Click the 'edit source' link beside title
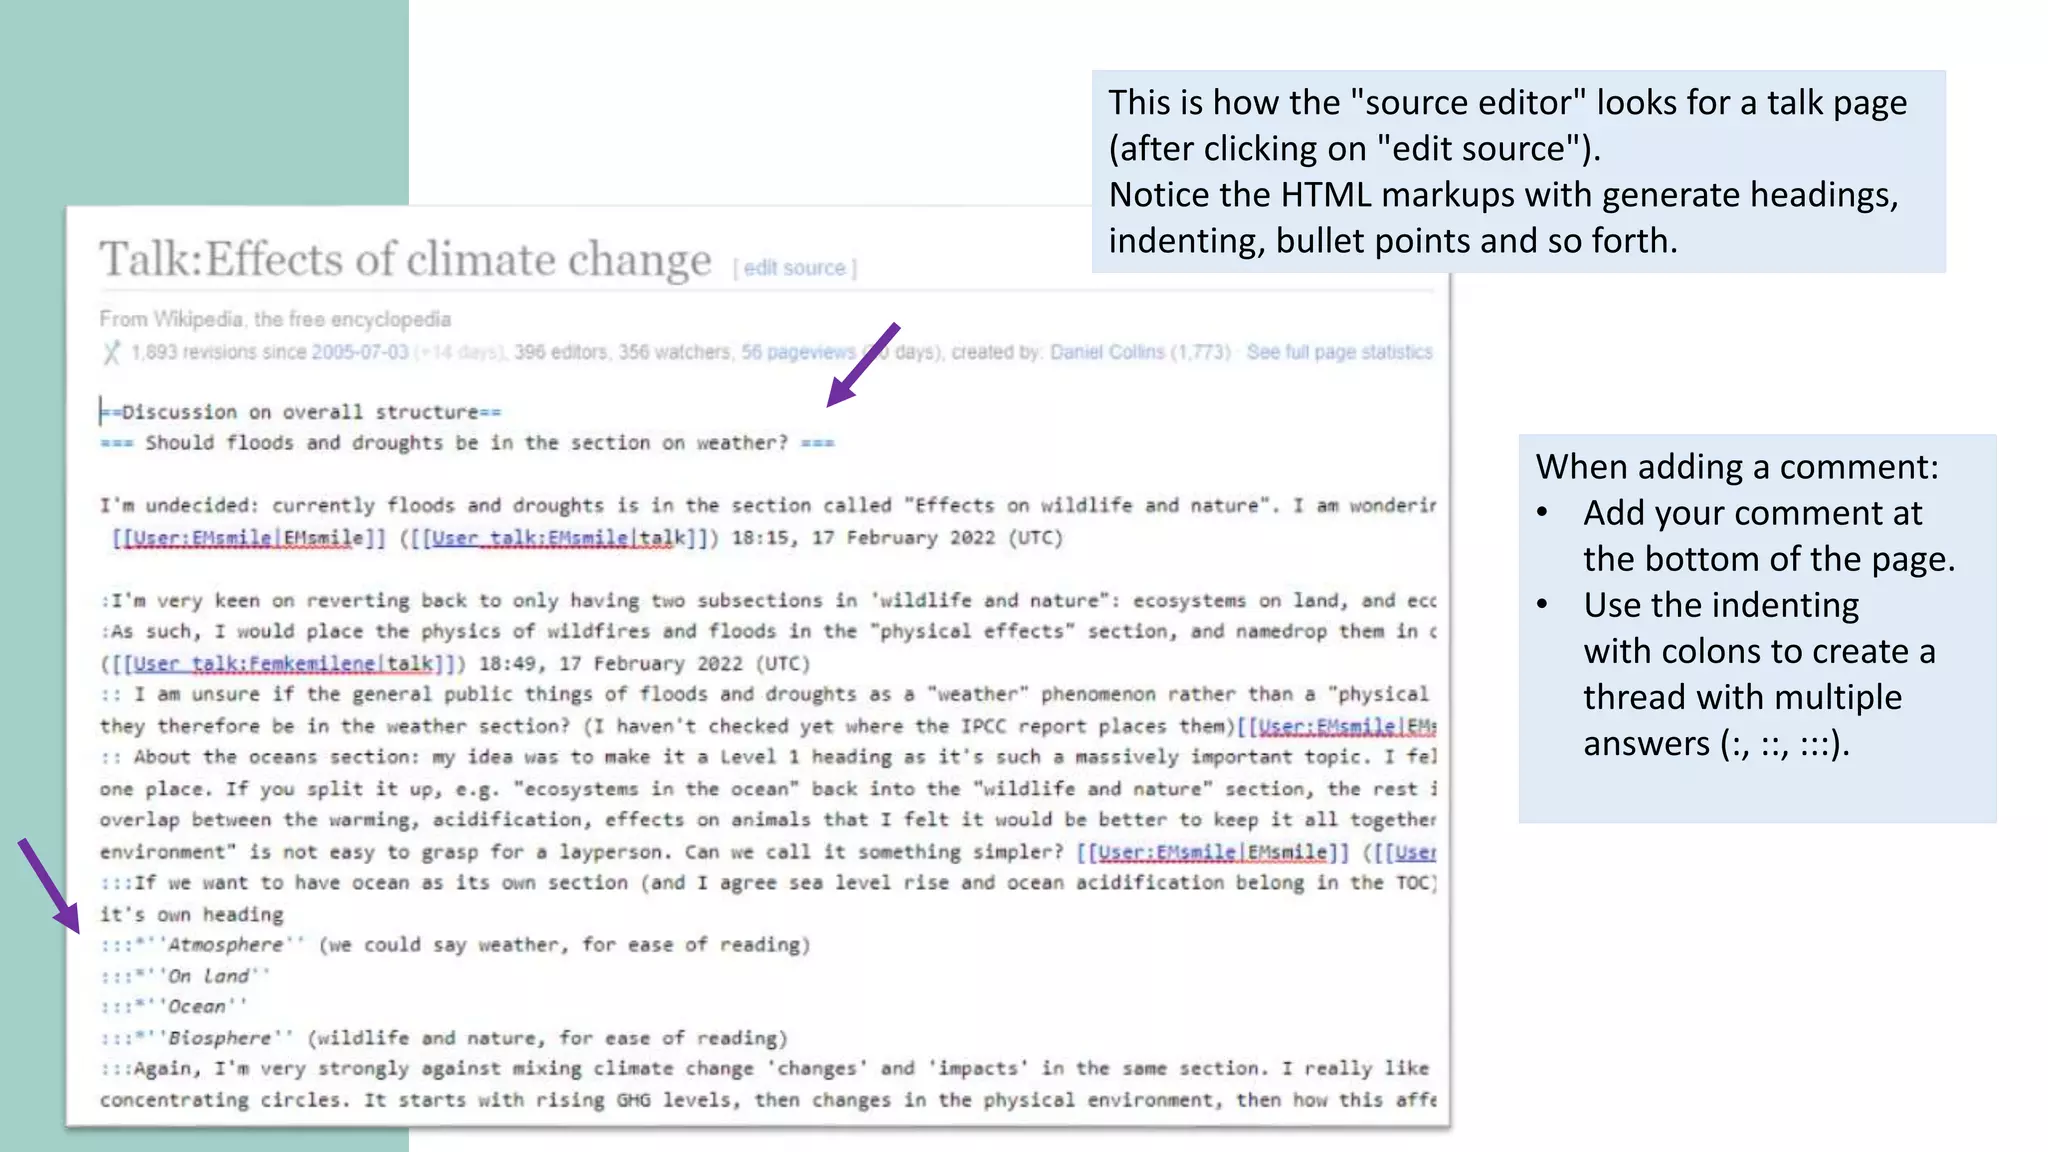This screenshot has height=1152, width=2048. pos(795,268)
